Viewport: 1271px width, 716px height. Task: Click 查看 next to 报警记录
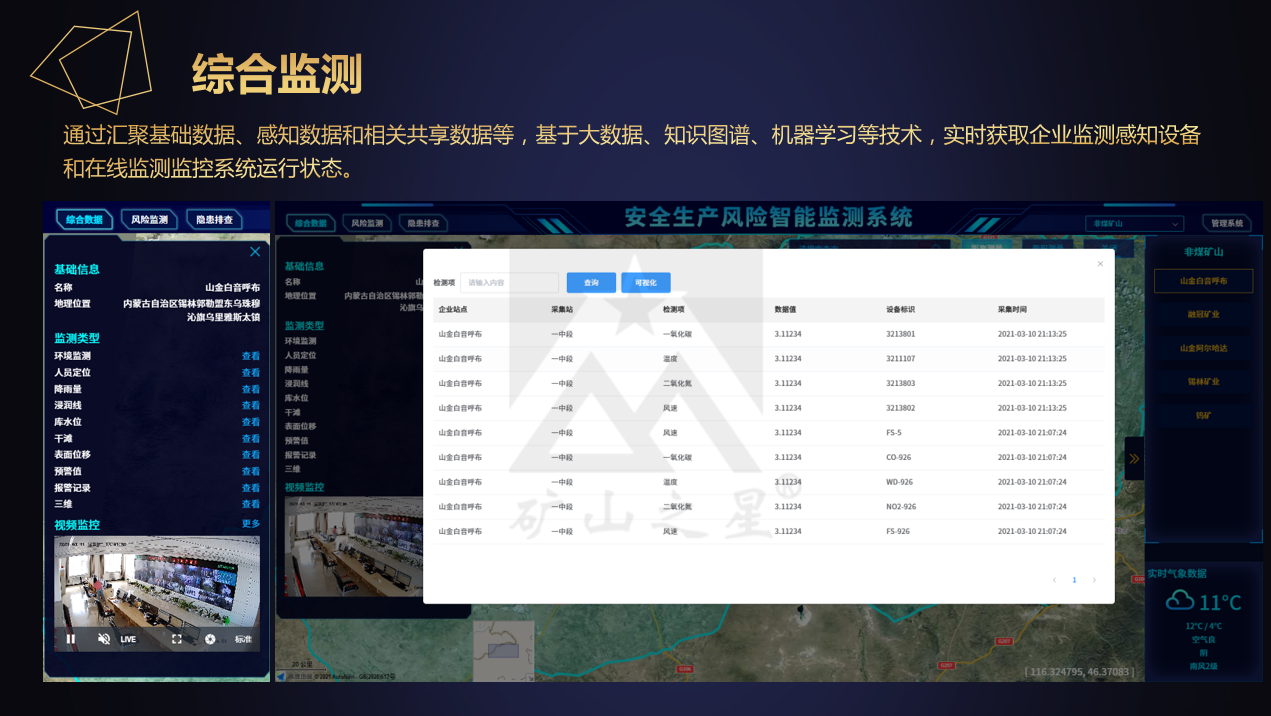point(250,488)
